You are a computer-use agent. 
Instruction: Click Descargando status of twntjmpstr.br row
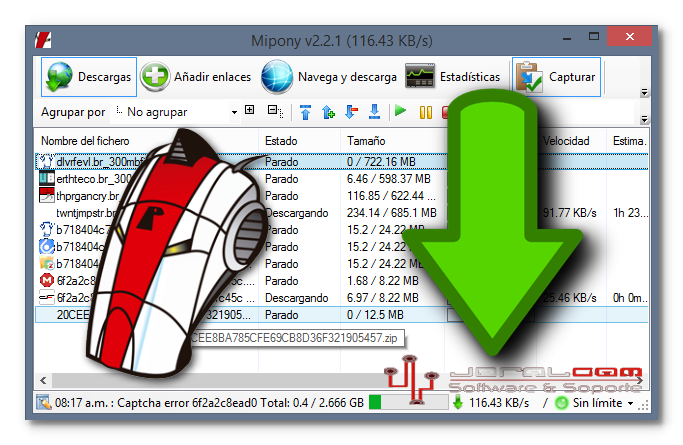click(297, 213)
